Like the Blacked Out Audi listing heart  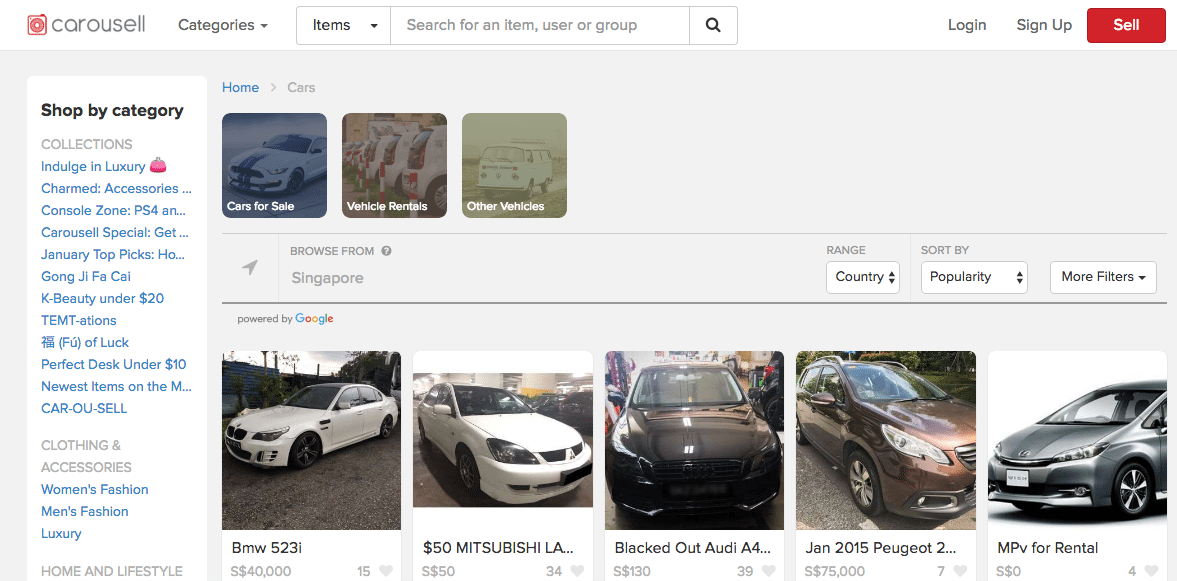pos(769,571)
